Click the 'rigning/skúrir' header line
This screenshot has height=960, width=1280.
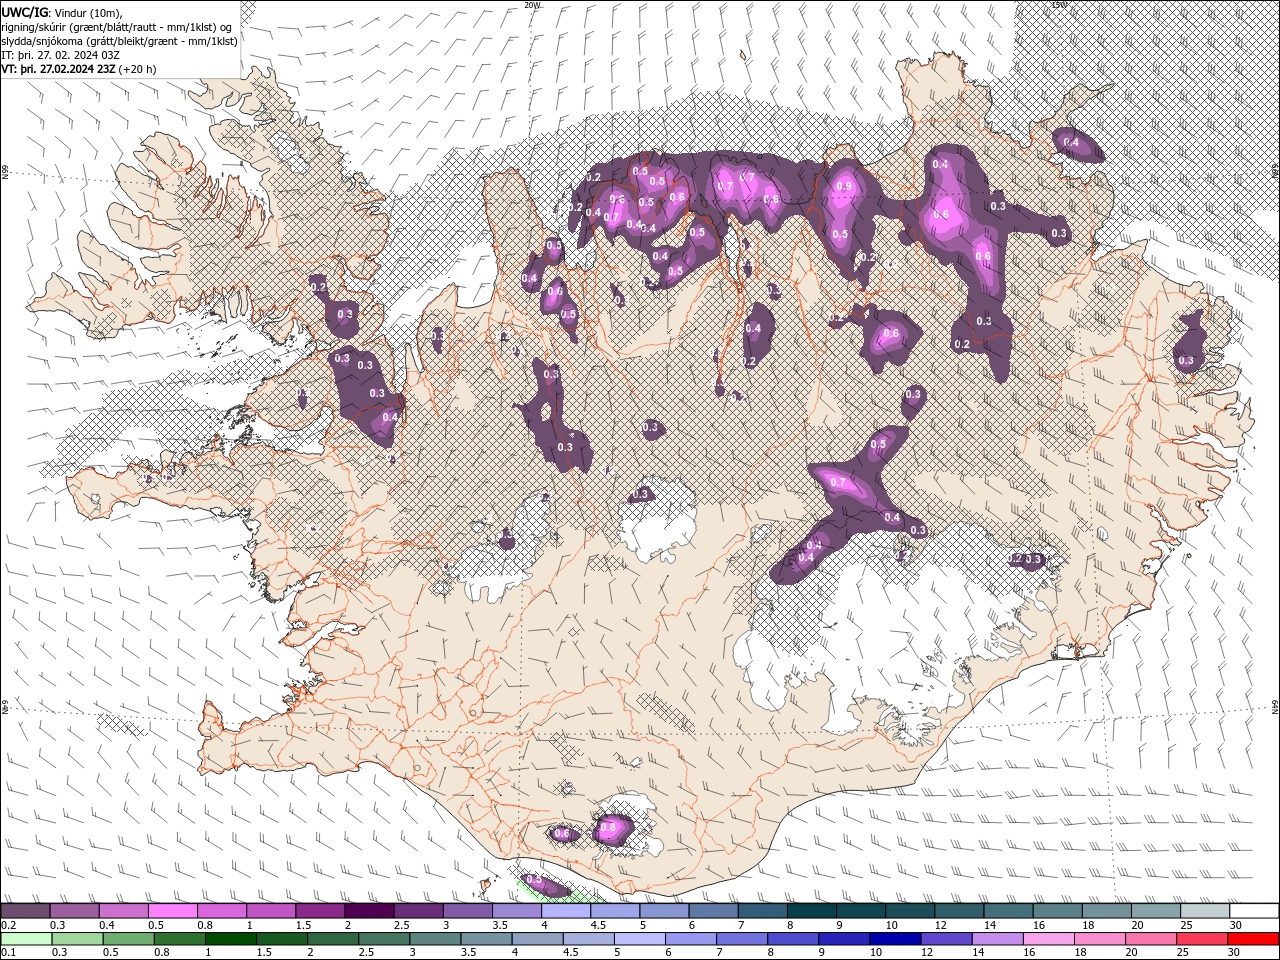(x=117, y=27)
